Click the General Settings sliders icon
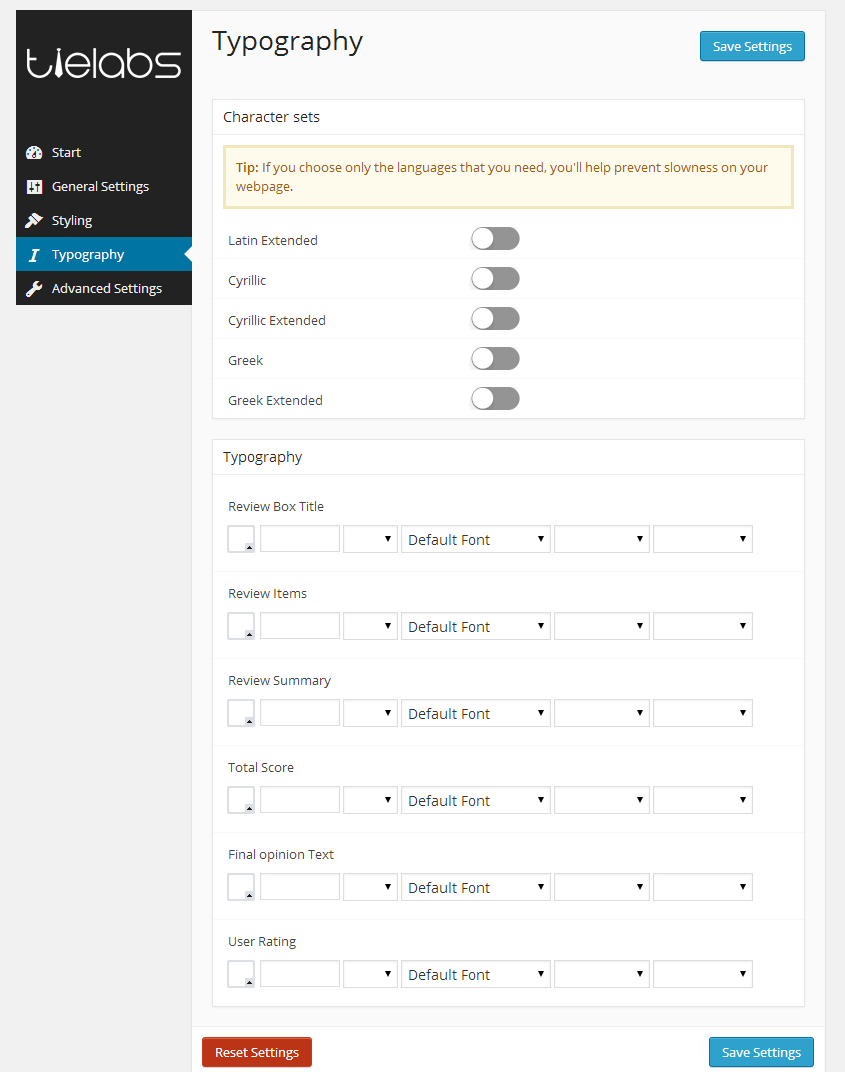 point(34,186)
